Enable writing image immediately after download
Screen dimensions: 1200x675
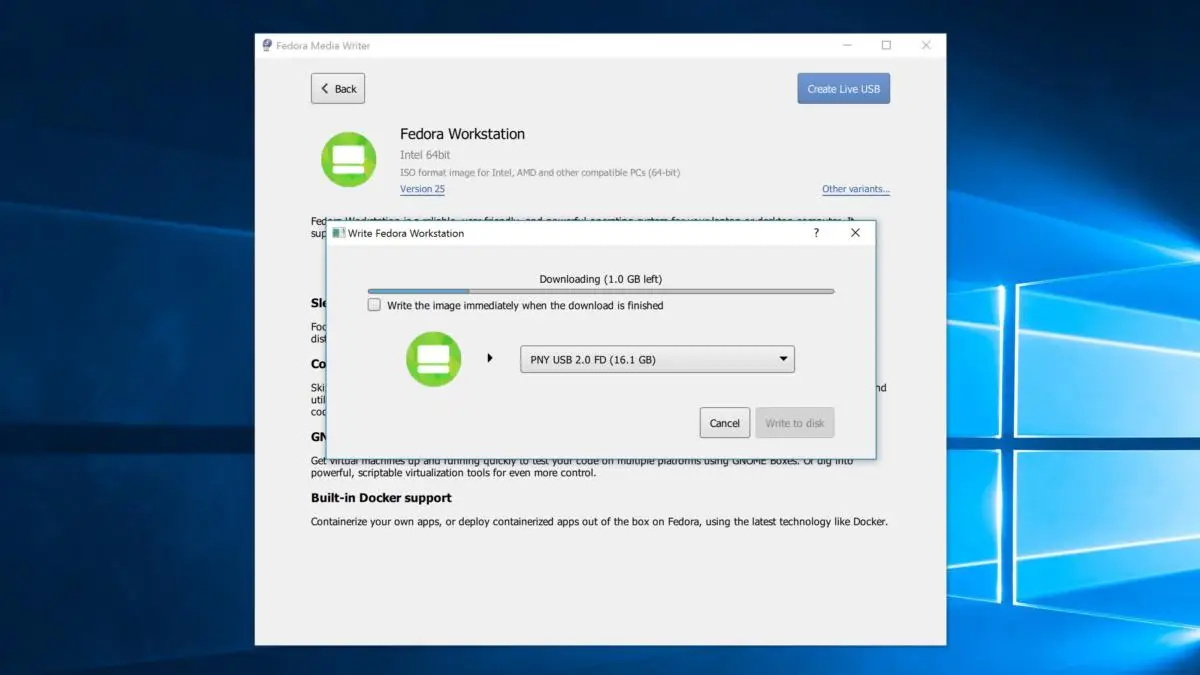coord(374,305)
